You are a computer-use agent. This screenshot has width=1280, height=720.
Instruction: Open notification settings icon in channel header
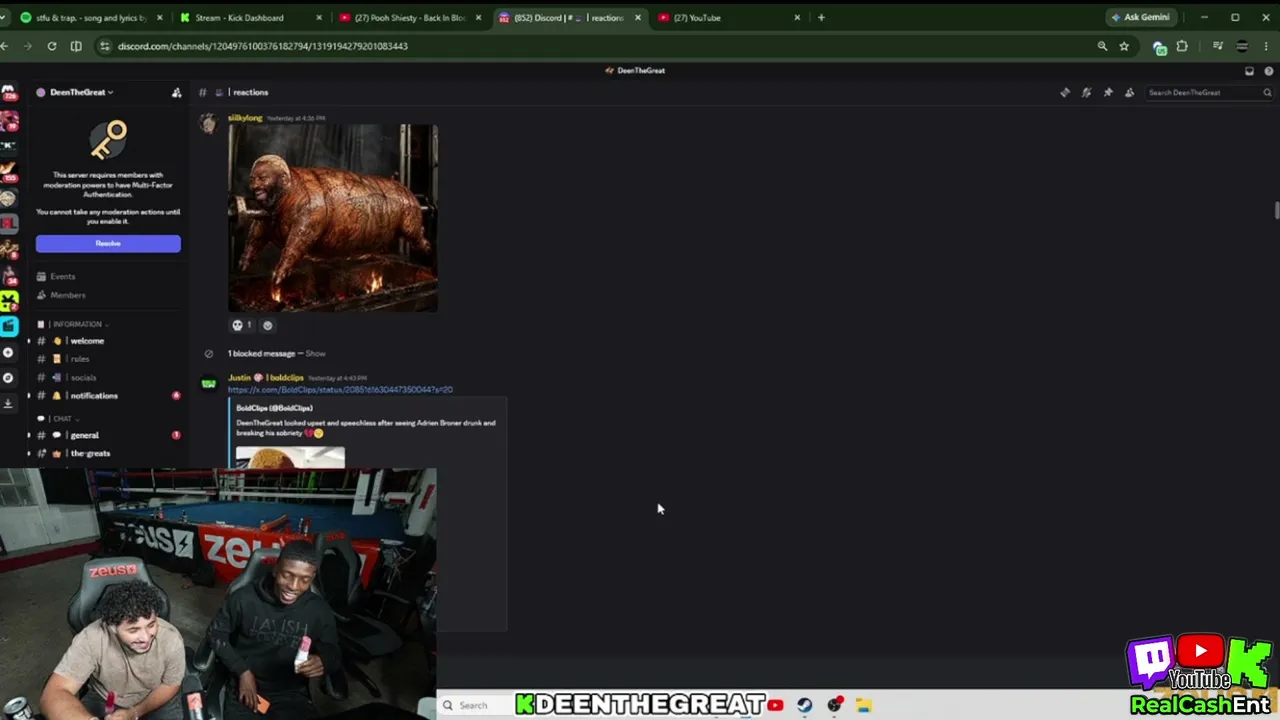point(1086,92)
